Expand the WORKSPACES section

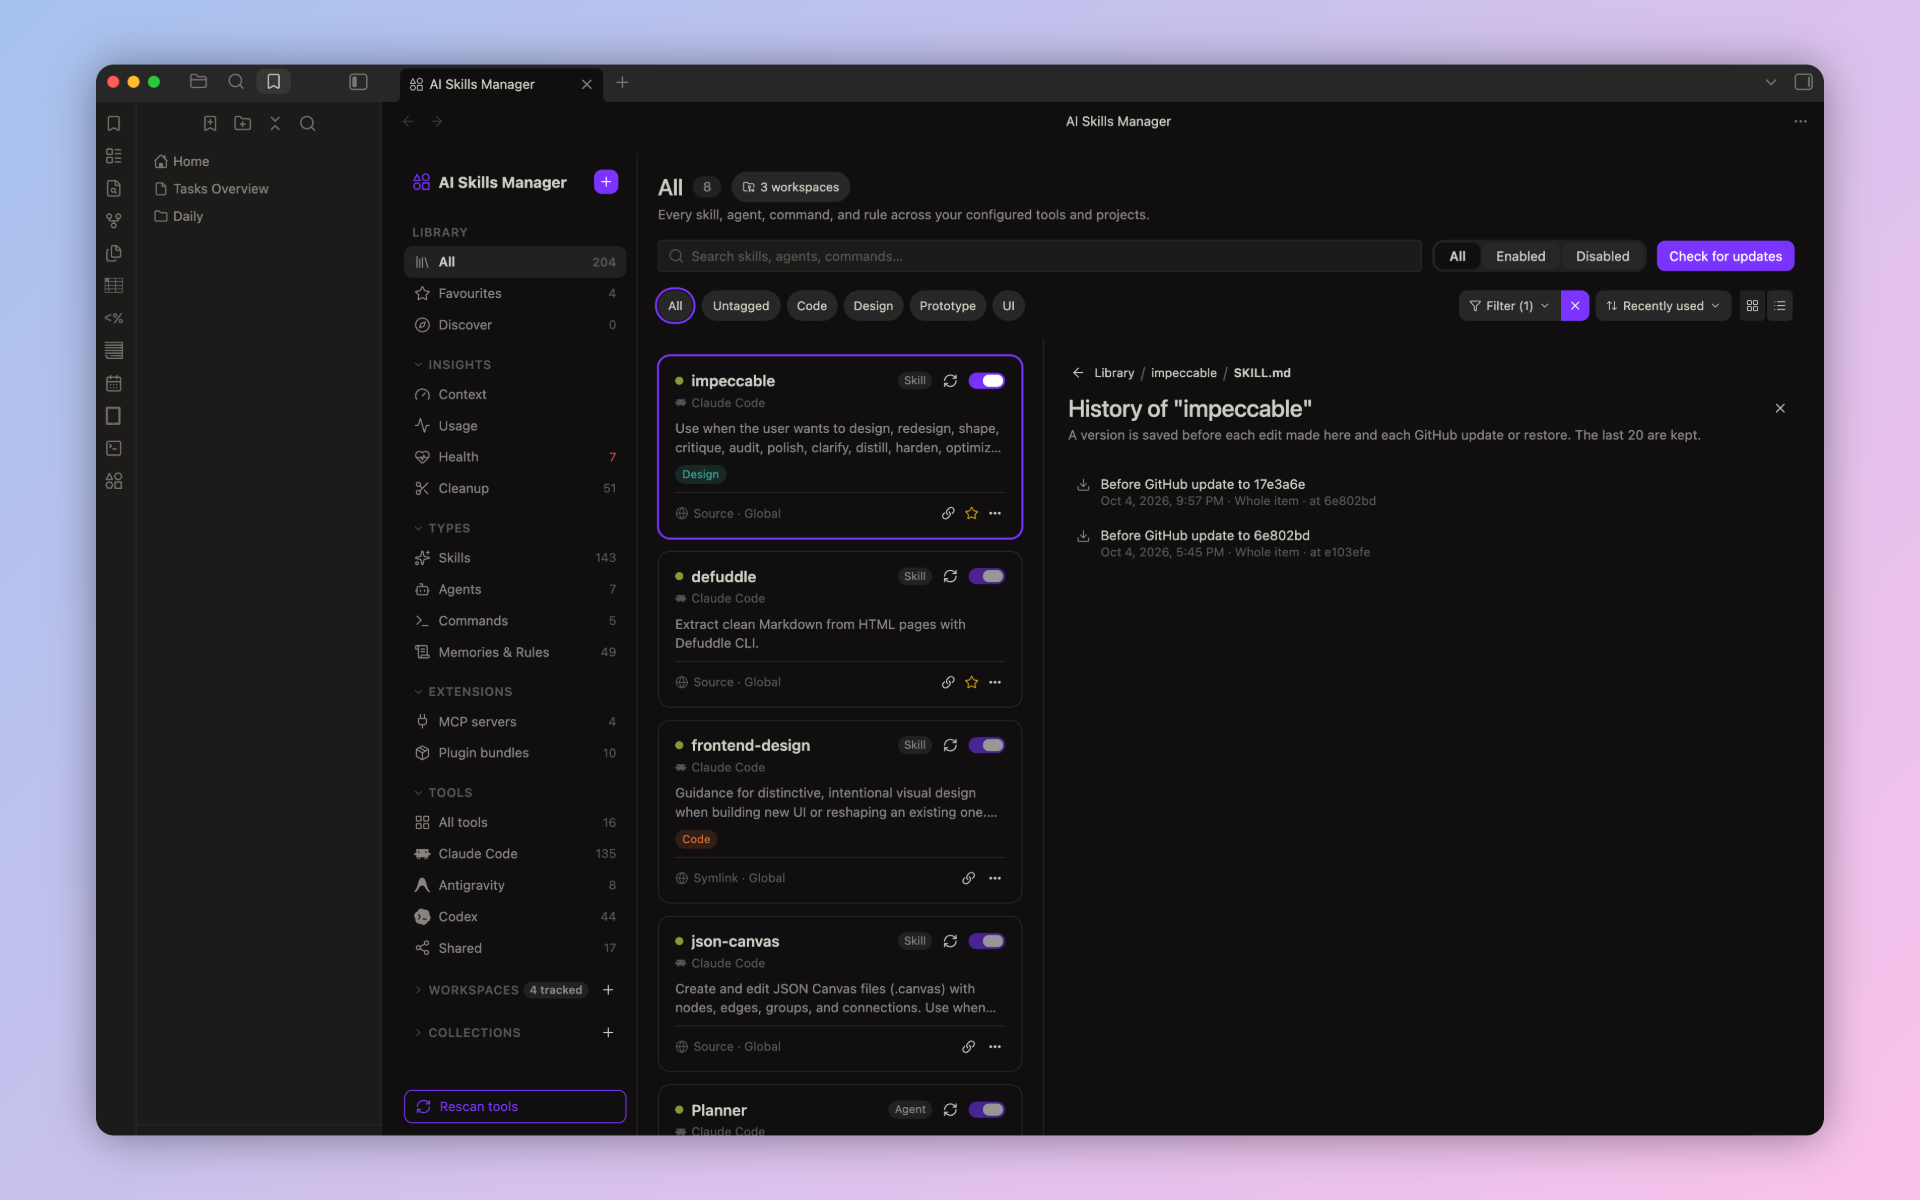pos(466,990)
